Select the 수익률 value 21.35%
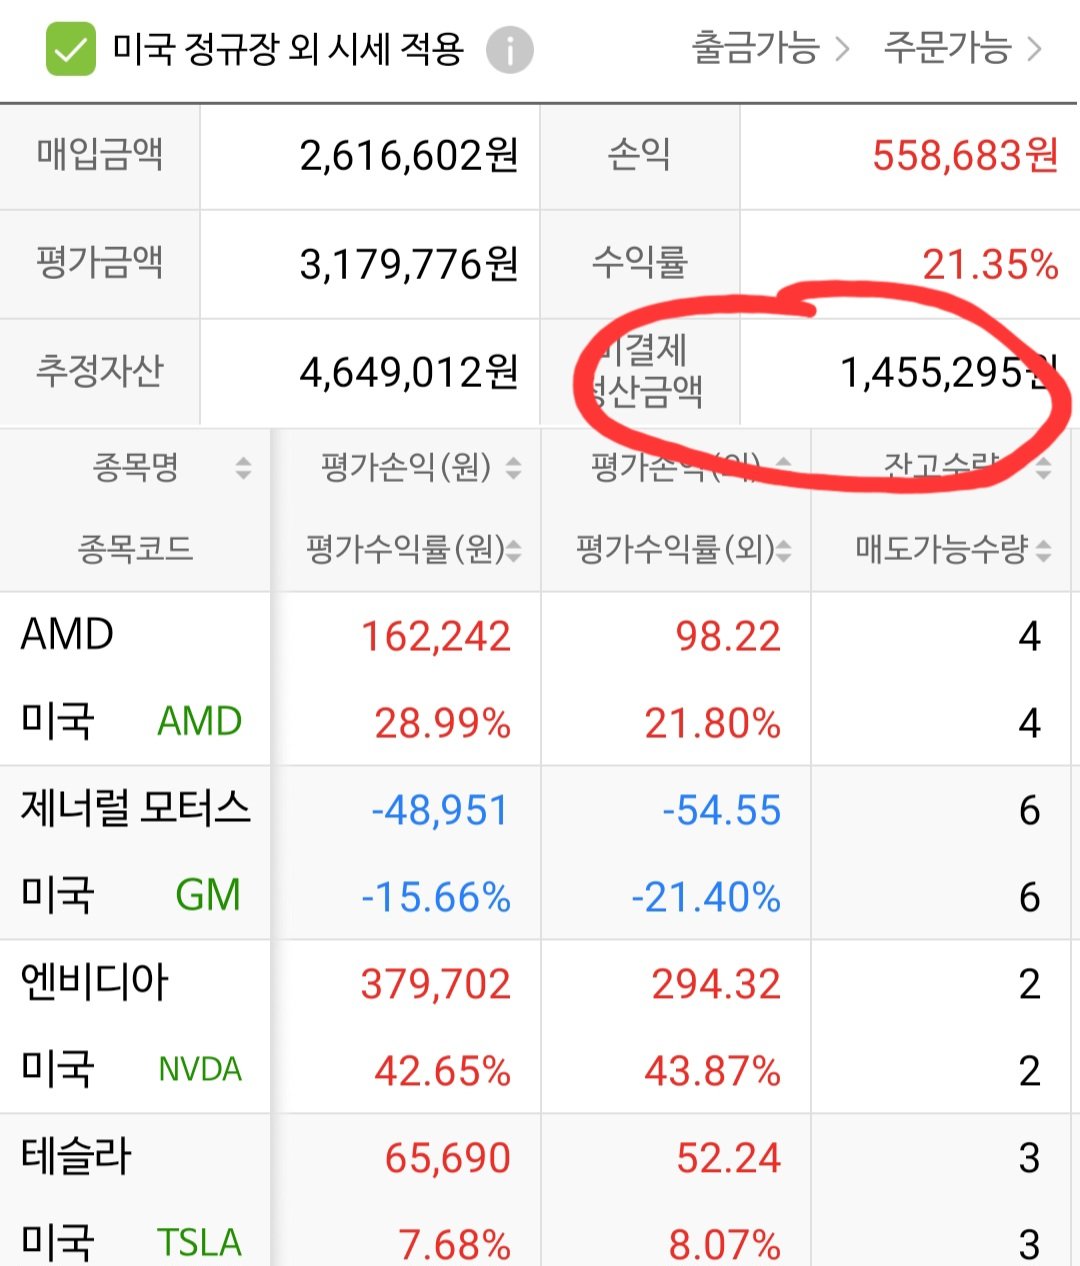 click(990, 264)
